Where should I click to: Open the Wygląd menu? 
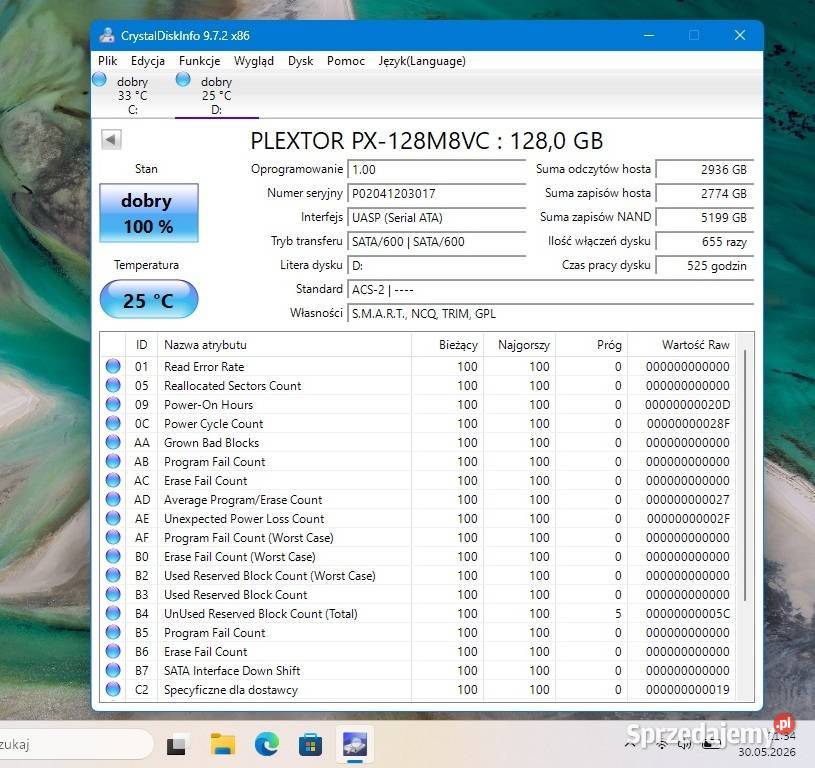pos(254,61)
